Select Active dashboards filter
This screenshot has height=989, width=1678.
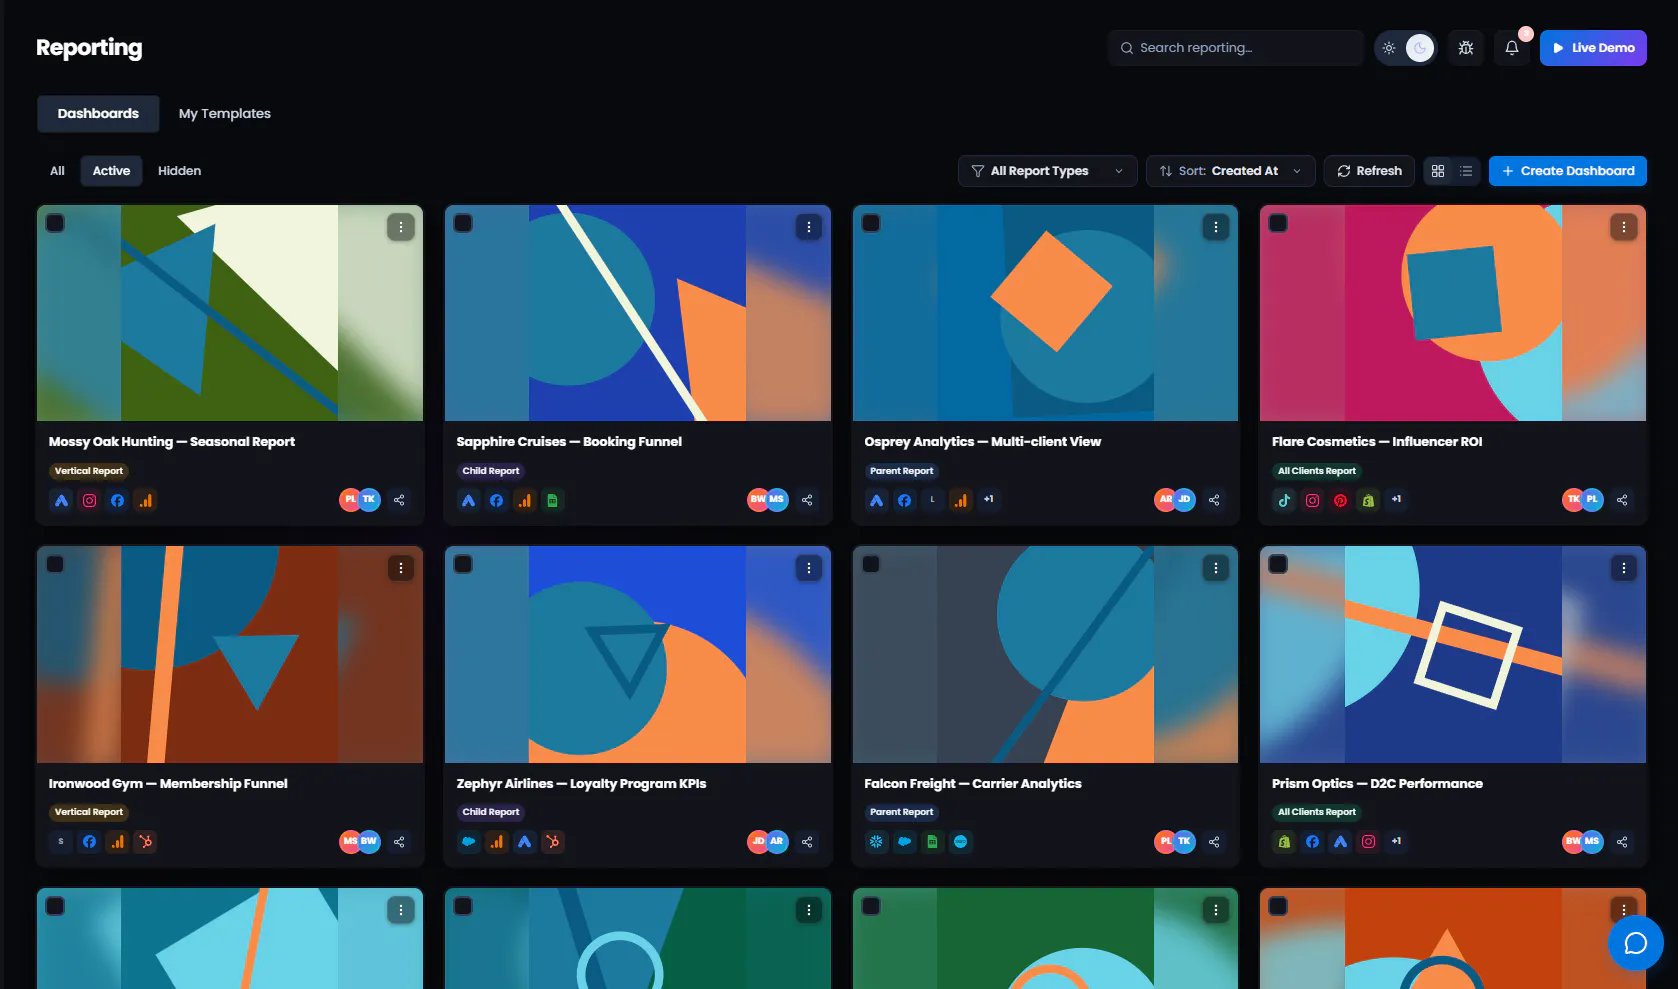(111, 171)
